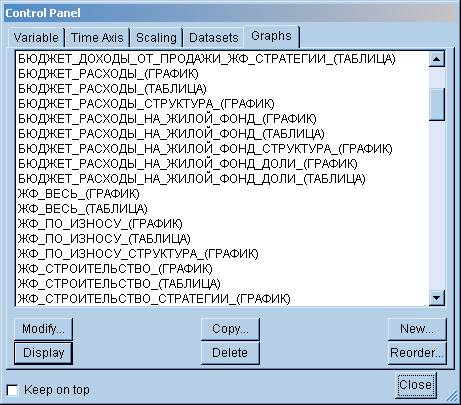This screenshot has width=461, height=405.
Task: Close the Control Panel with Close button
Action: coord(416,385)
